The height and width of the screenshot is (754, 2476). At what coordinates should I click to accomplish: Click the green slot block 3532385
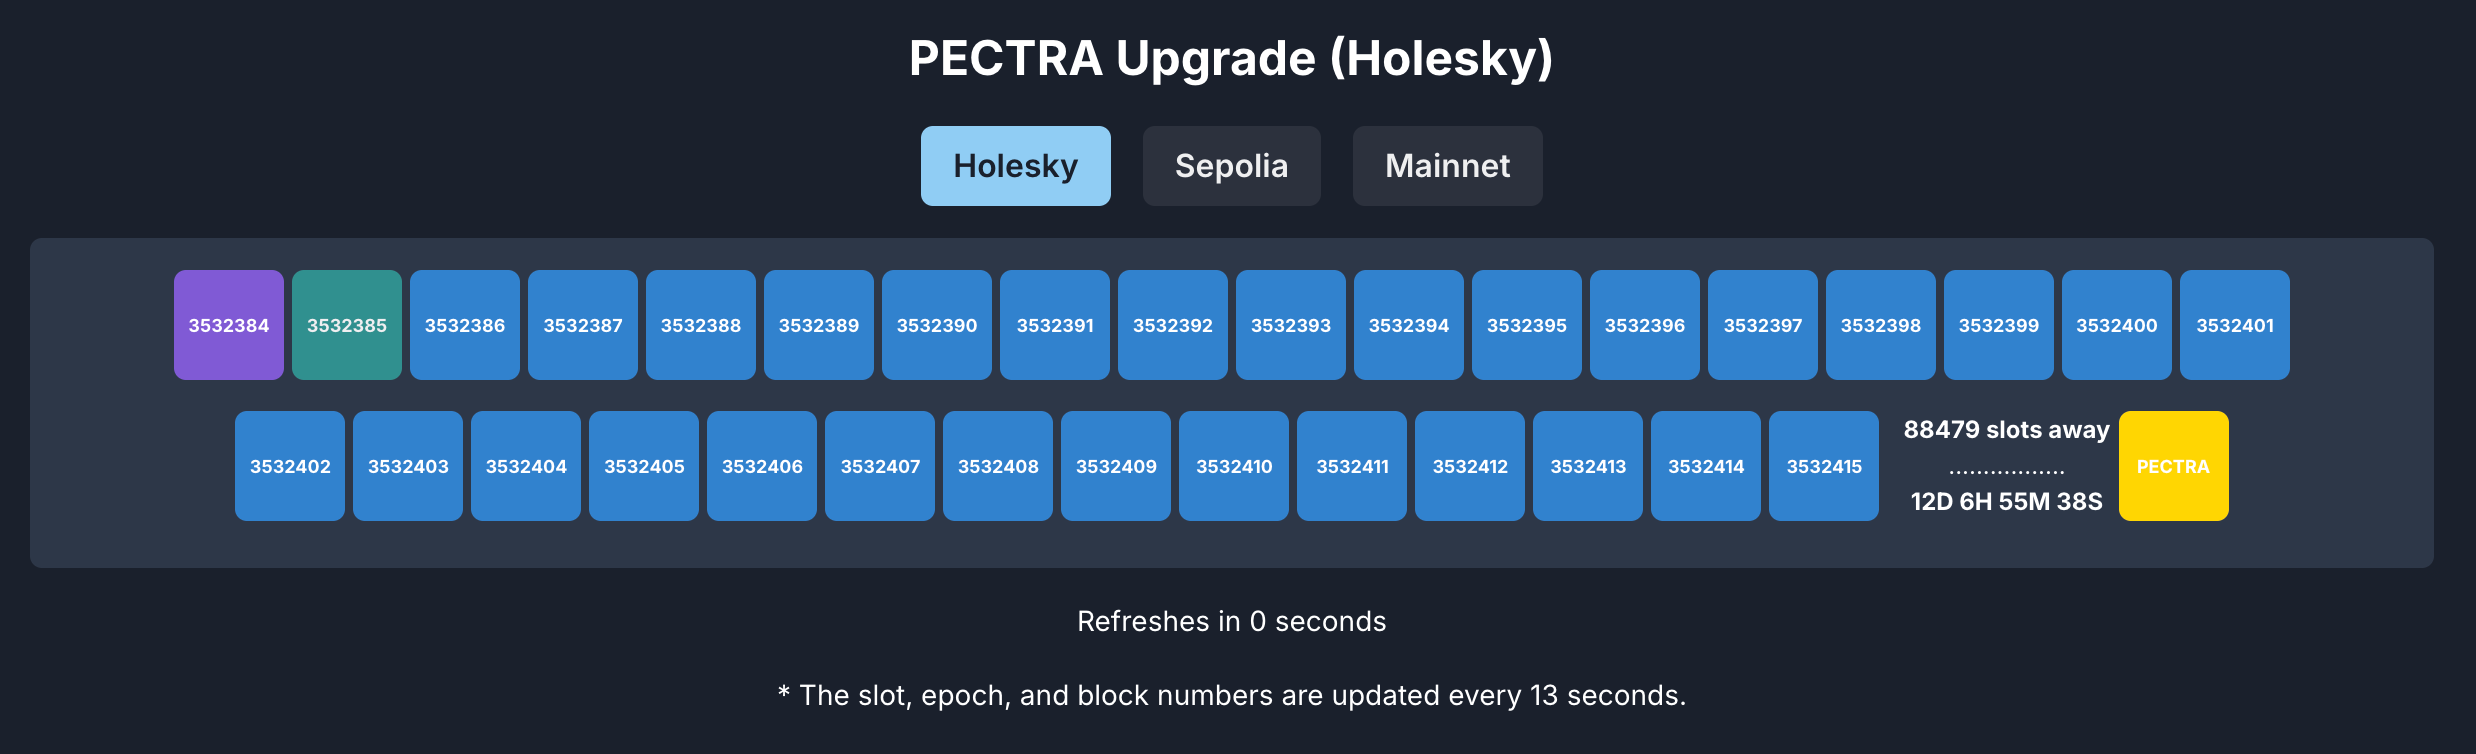[x=346, y=324]
